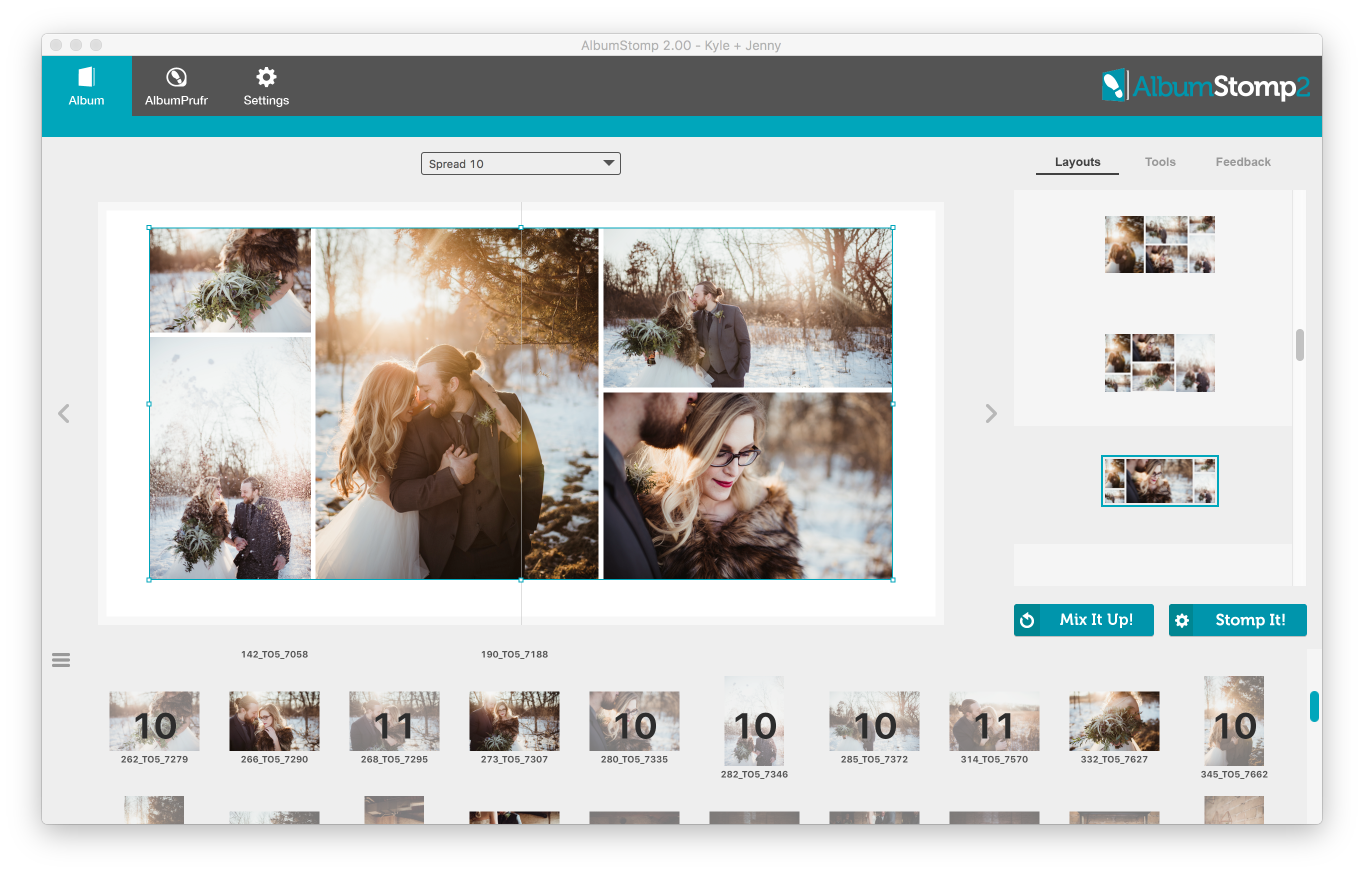
Task: Click the Stomp It! button
Action: click(1238, 620)
